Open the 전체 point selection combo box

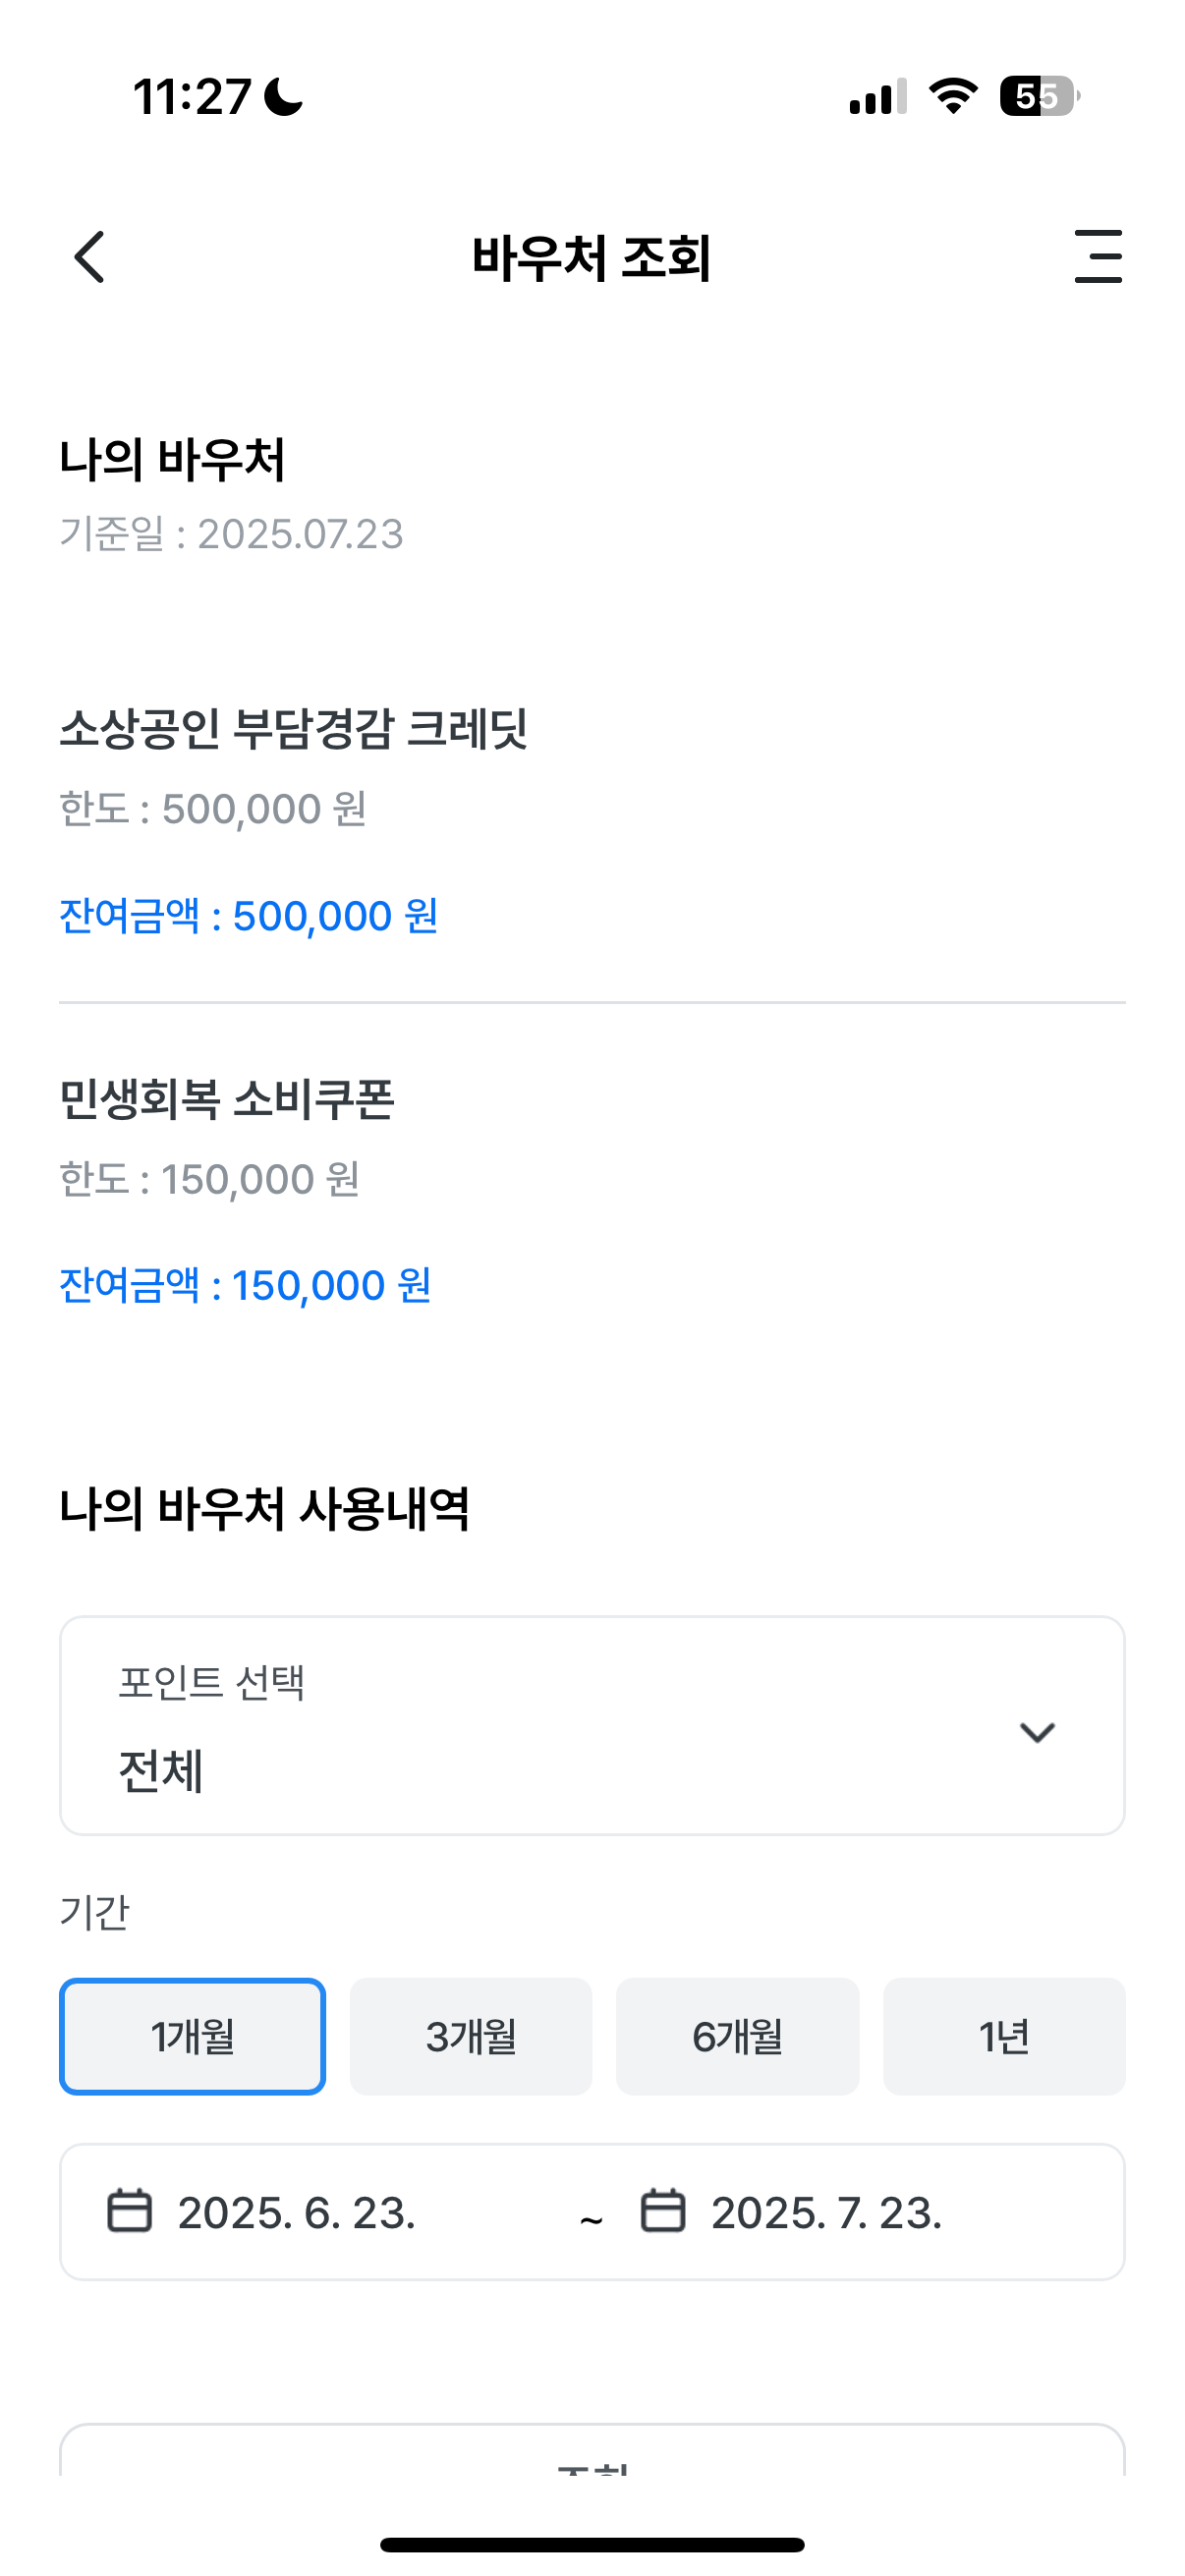[592, 1725]
